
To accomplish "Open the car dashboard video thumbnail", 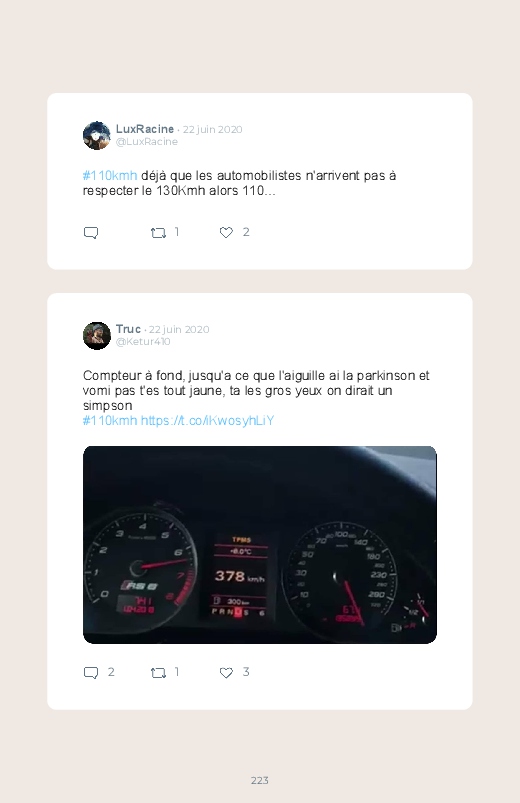I will (x=260, y=545).
